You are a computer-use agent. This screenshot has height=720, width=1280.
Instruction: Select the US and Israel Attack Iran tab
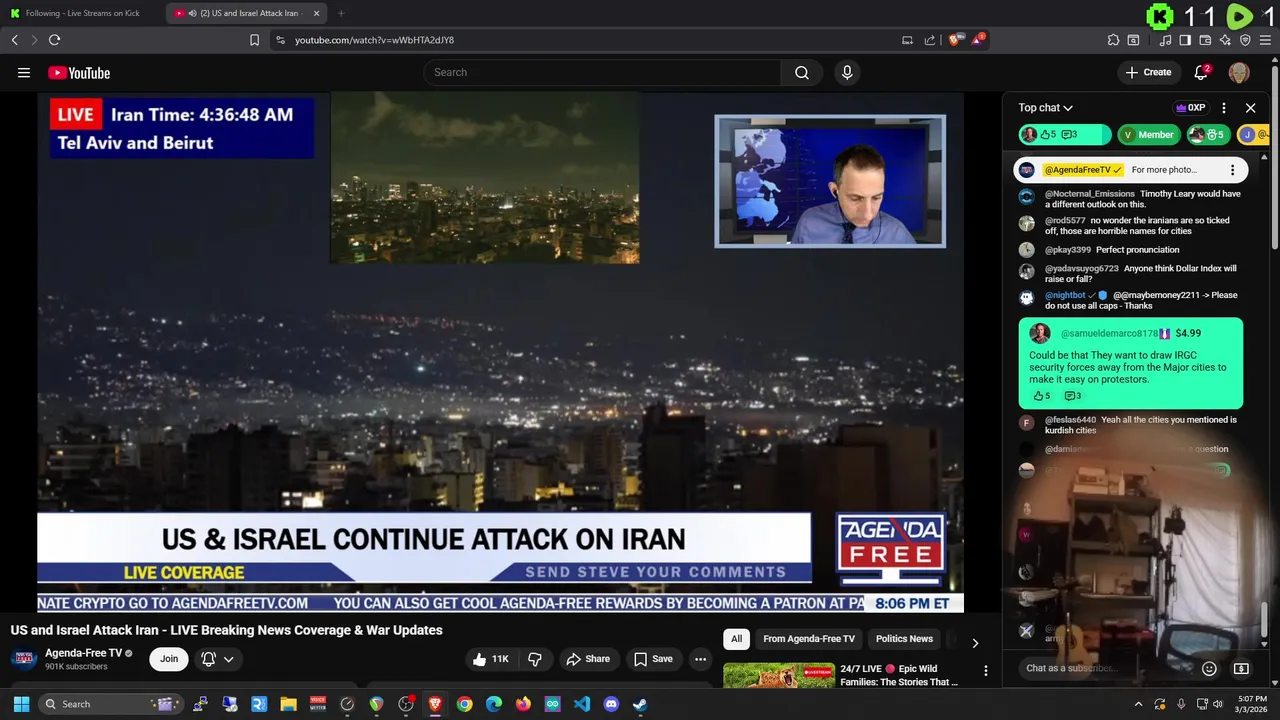click(x=247, y=13)
